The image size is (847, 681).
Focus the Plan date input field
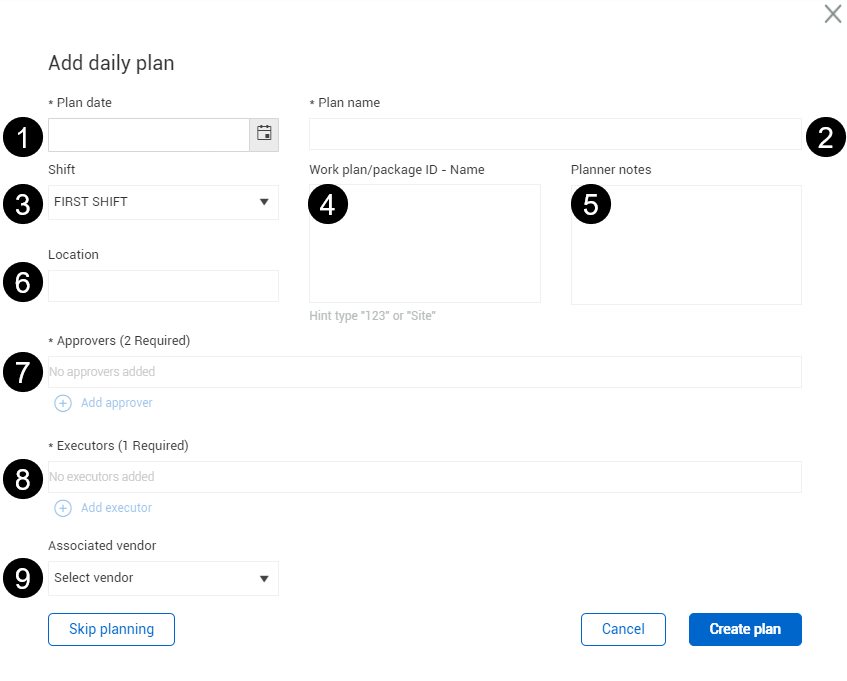tap(149, 134)
